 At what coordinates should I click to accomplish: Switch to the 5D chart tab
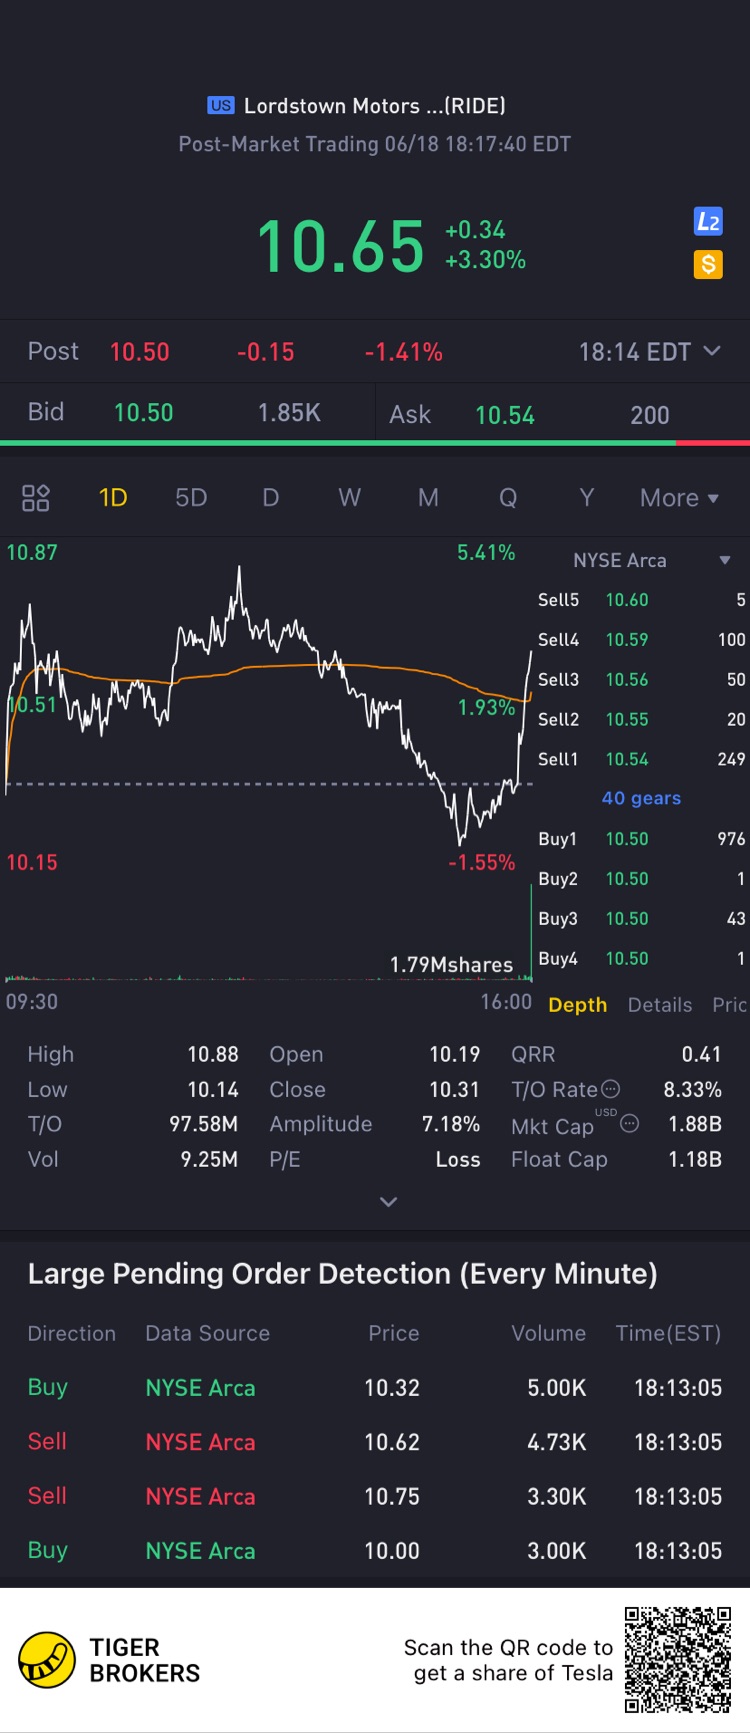(x=191, y=498)
